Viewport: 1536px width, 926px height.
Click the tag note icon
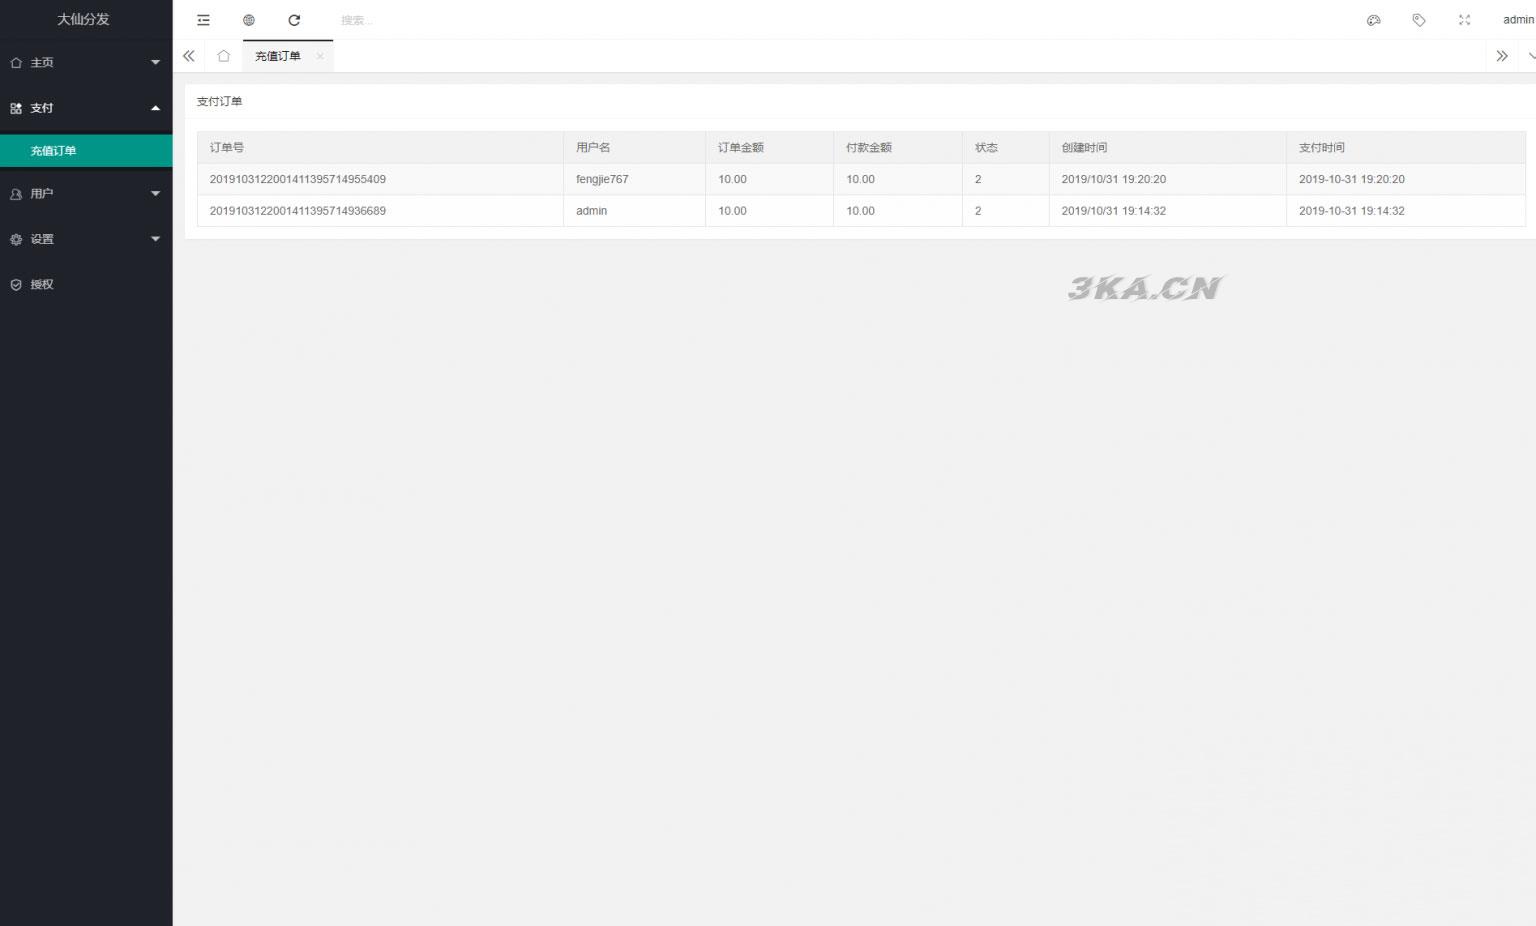click(x=1419, y=20)
